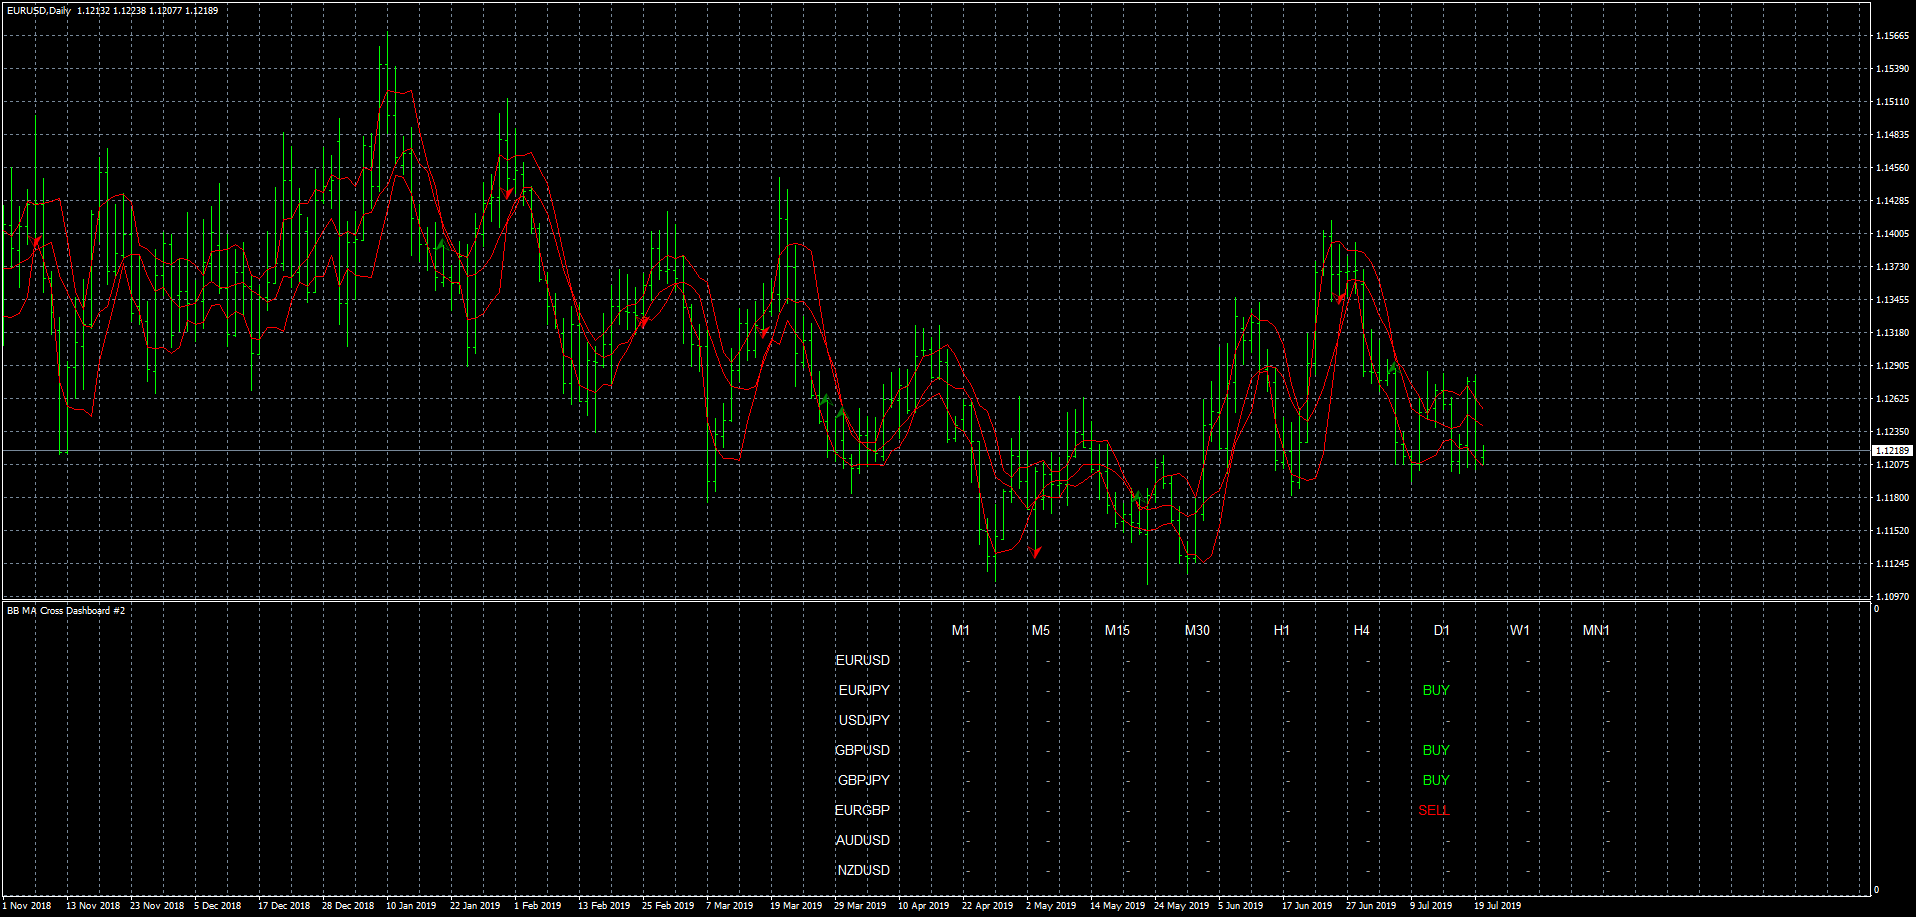Select the 1.11520 price axis label
Viewport: 1916px width, 917px height.
1892,531
